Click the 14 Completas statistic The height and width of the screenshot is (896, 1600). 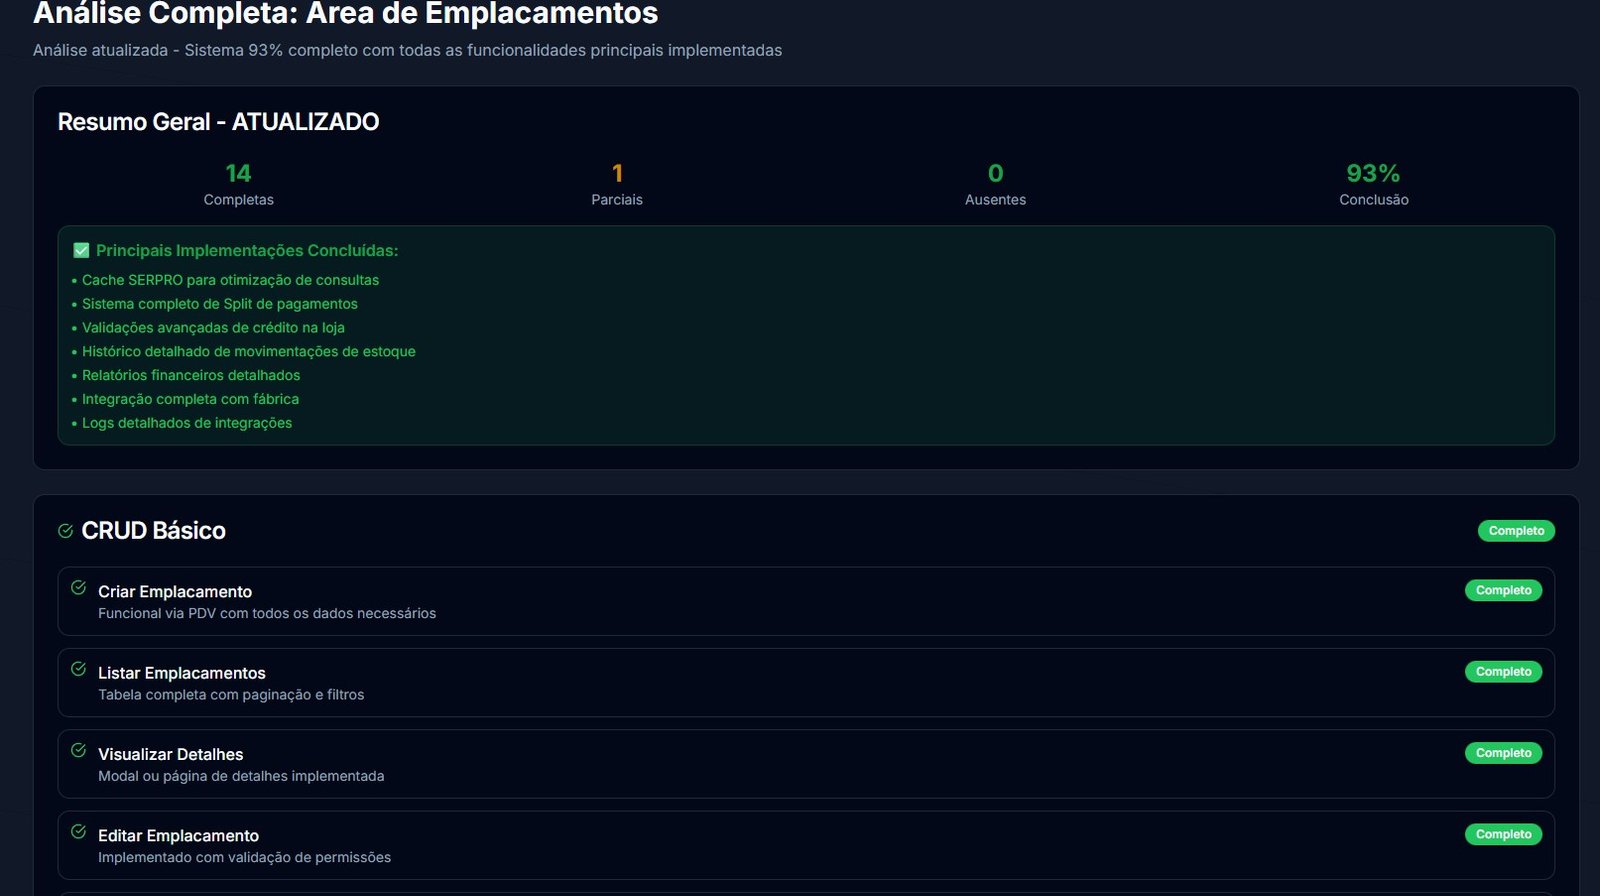pyautogui.click(x=238, y=174)
